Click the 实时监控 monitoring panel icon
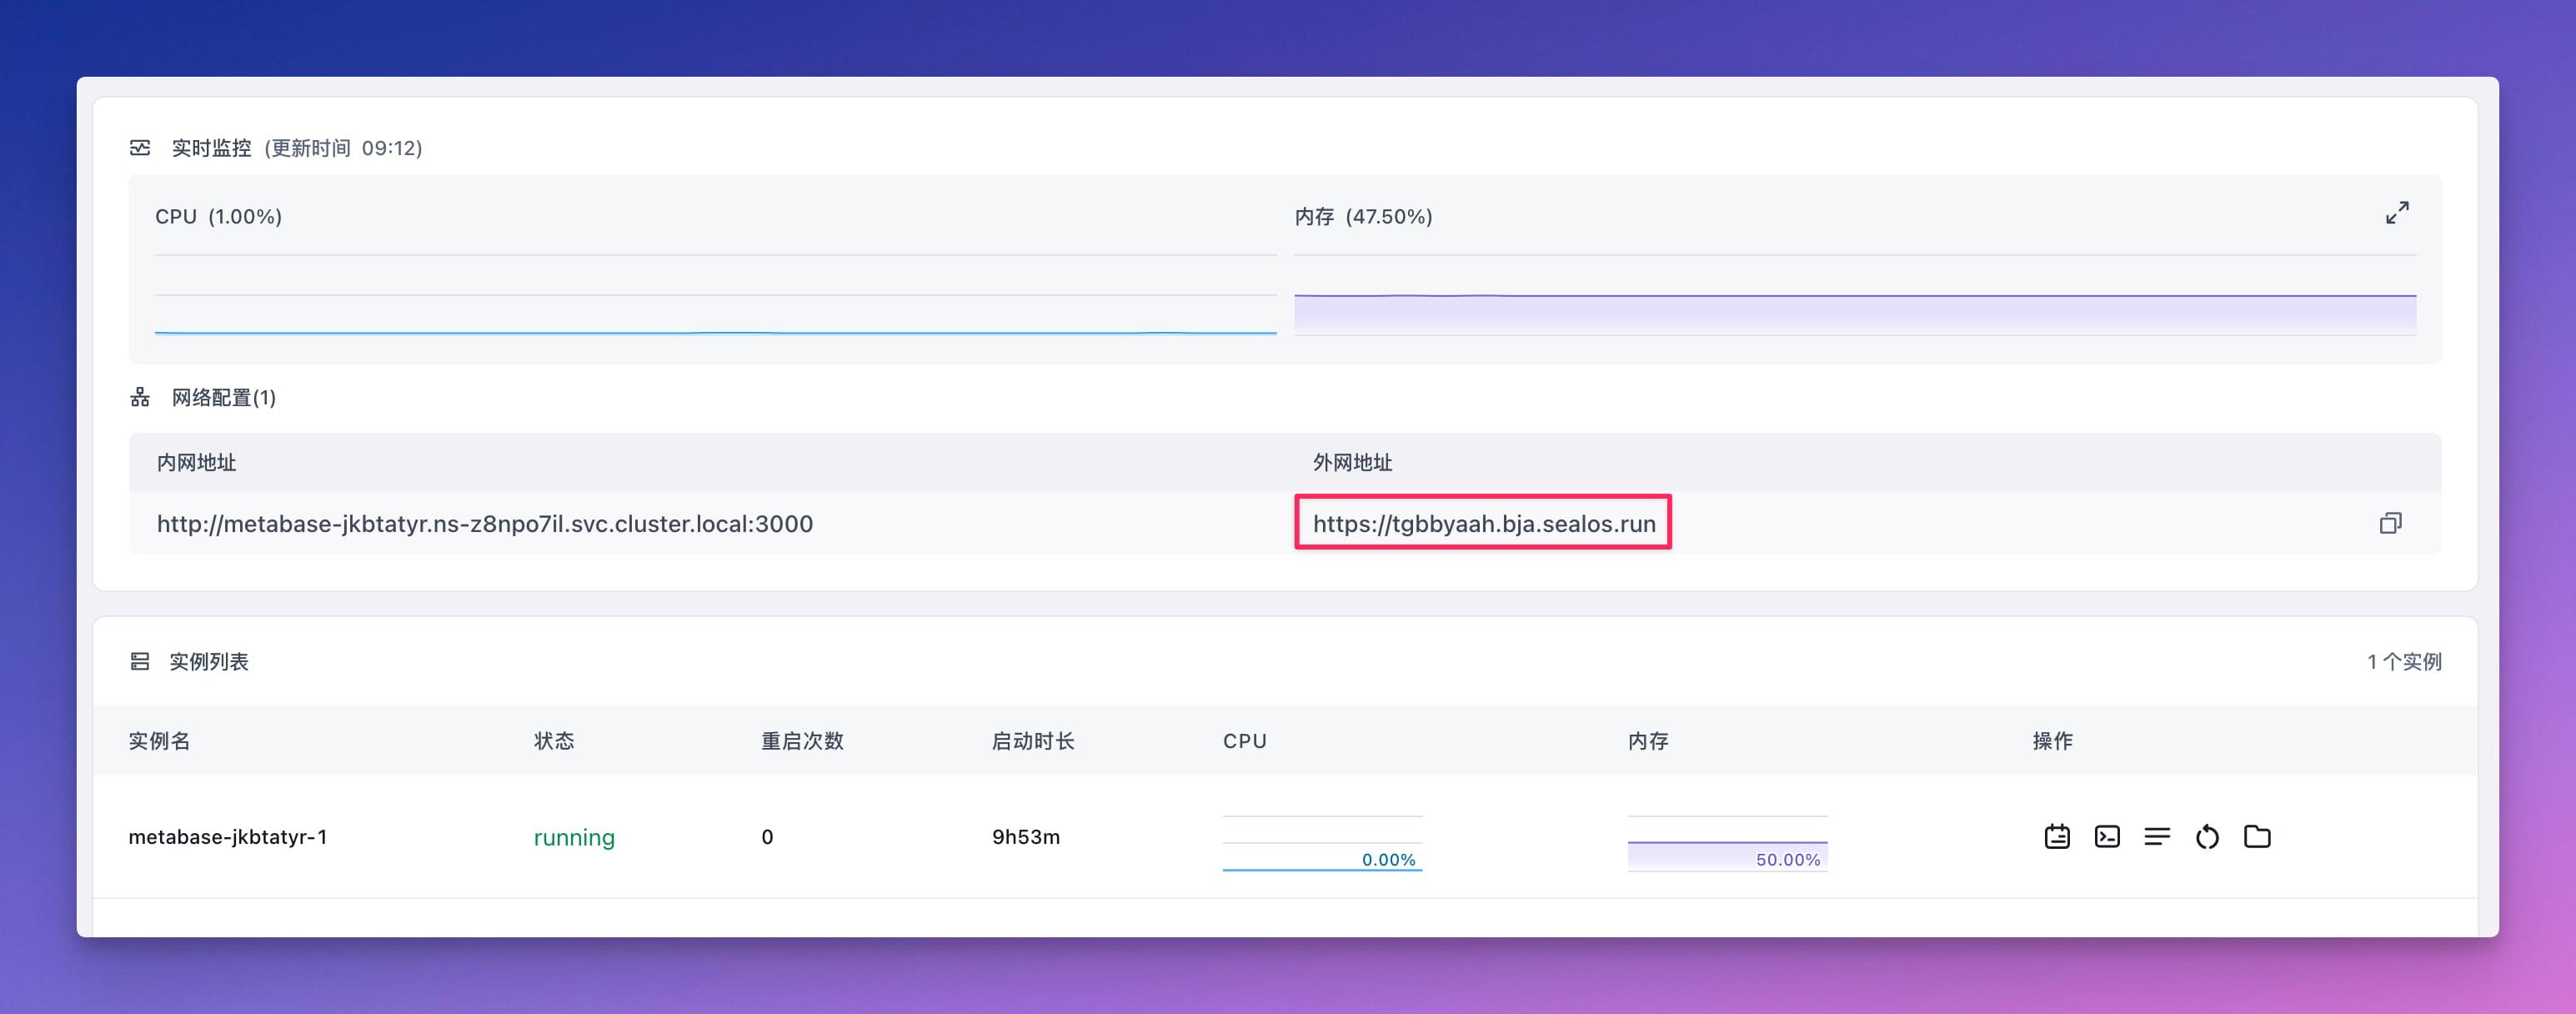Image resolution: width=2576 pixels, height=1014 pixels. point(140,146)
